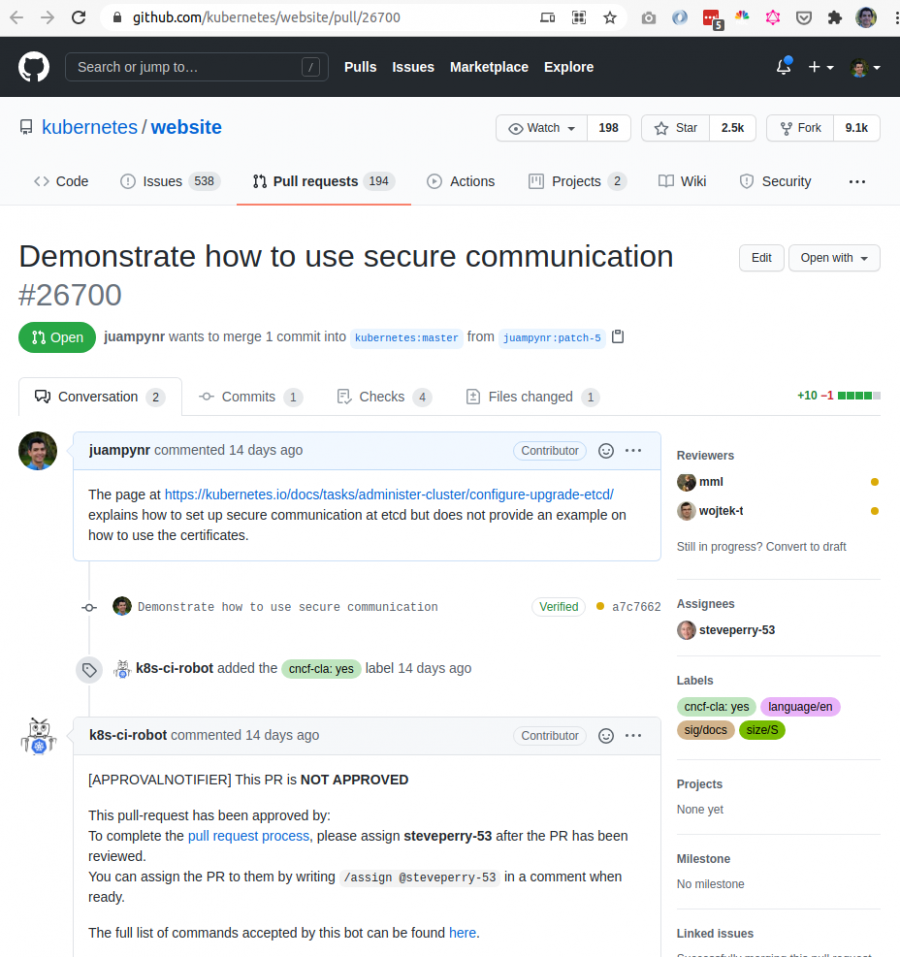This screenshot has width=900, height=957.
Task: Click the fork count 9.1k
Action: click(856, 128)
